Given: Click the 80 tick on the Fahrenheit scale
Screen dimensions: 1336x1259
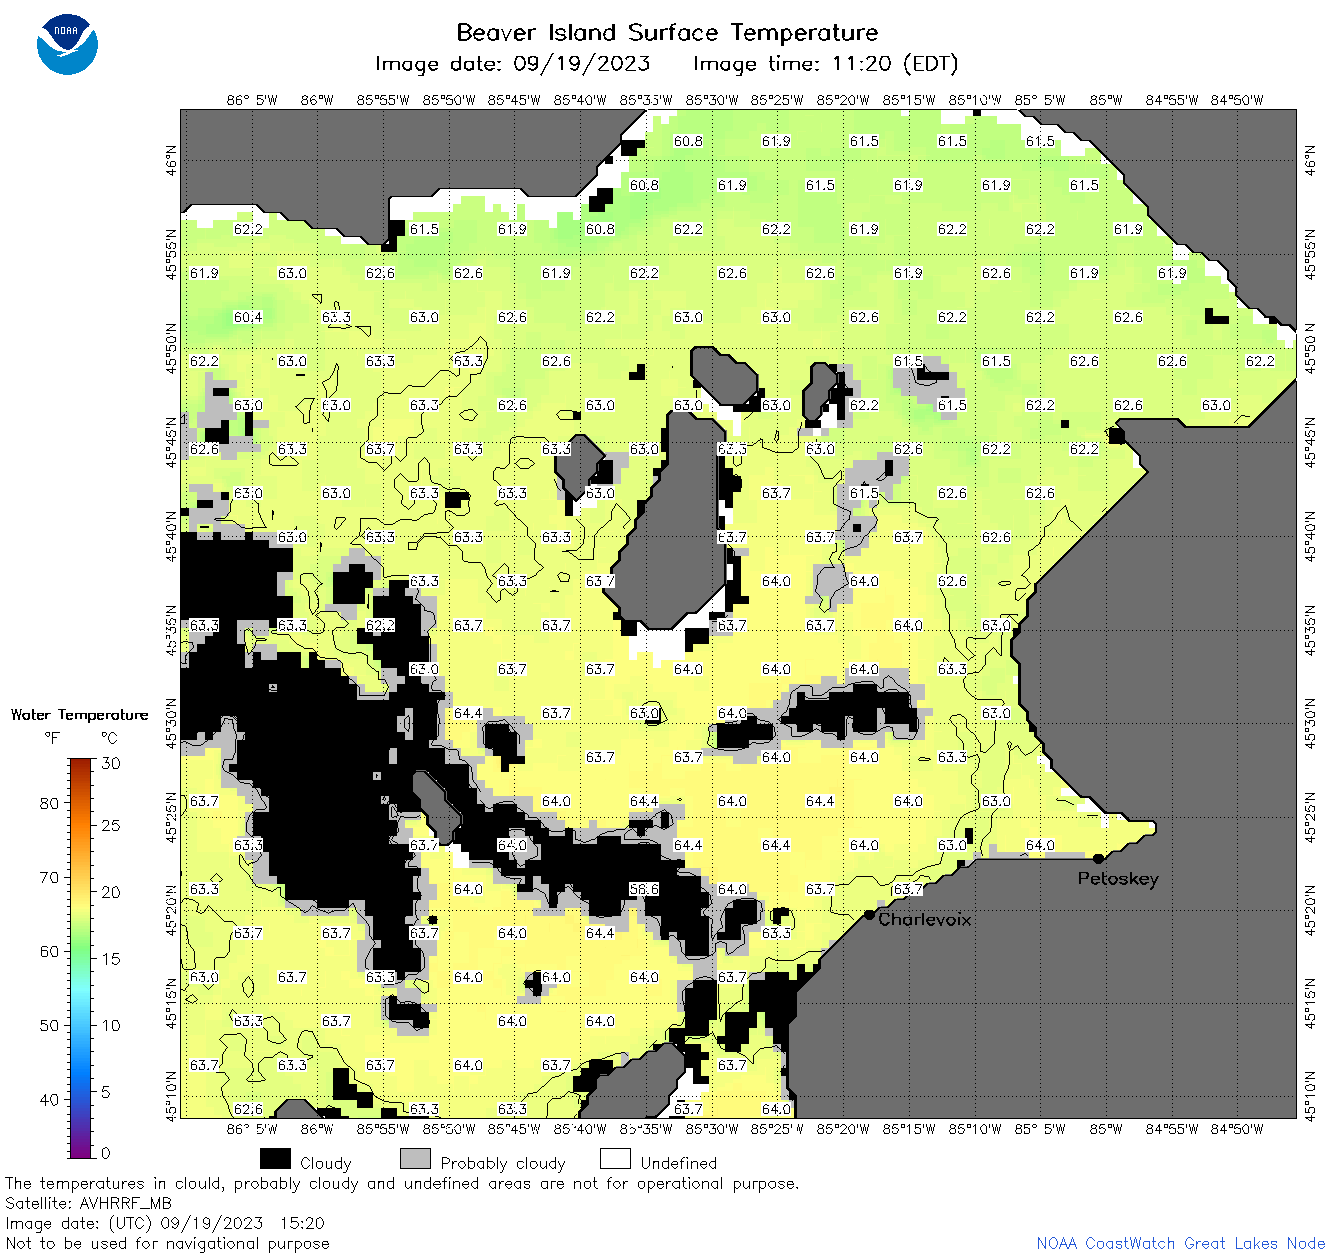Looking at the screenshot, I should click(49, 803).
